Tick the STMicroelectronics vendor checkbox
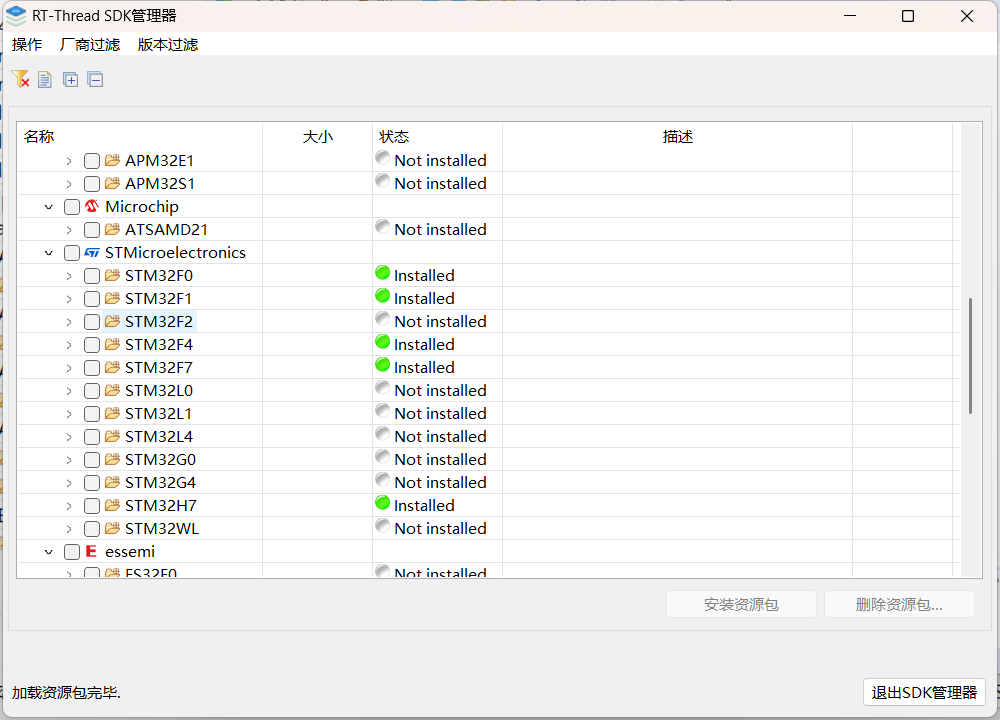The width and height of the screenshot is (1000, 720). coord(72,253)
